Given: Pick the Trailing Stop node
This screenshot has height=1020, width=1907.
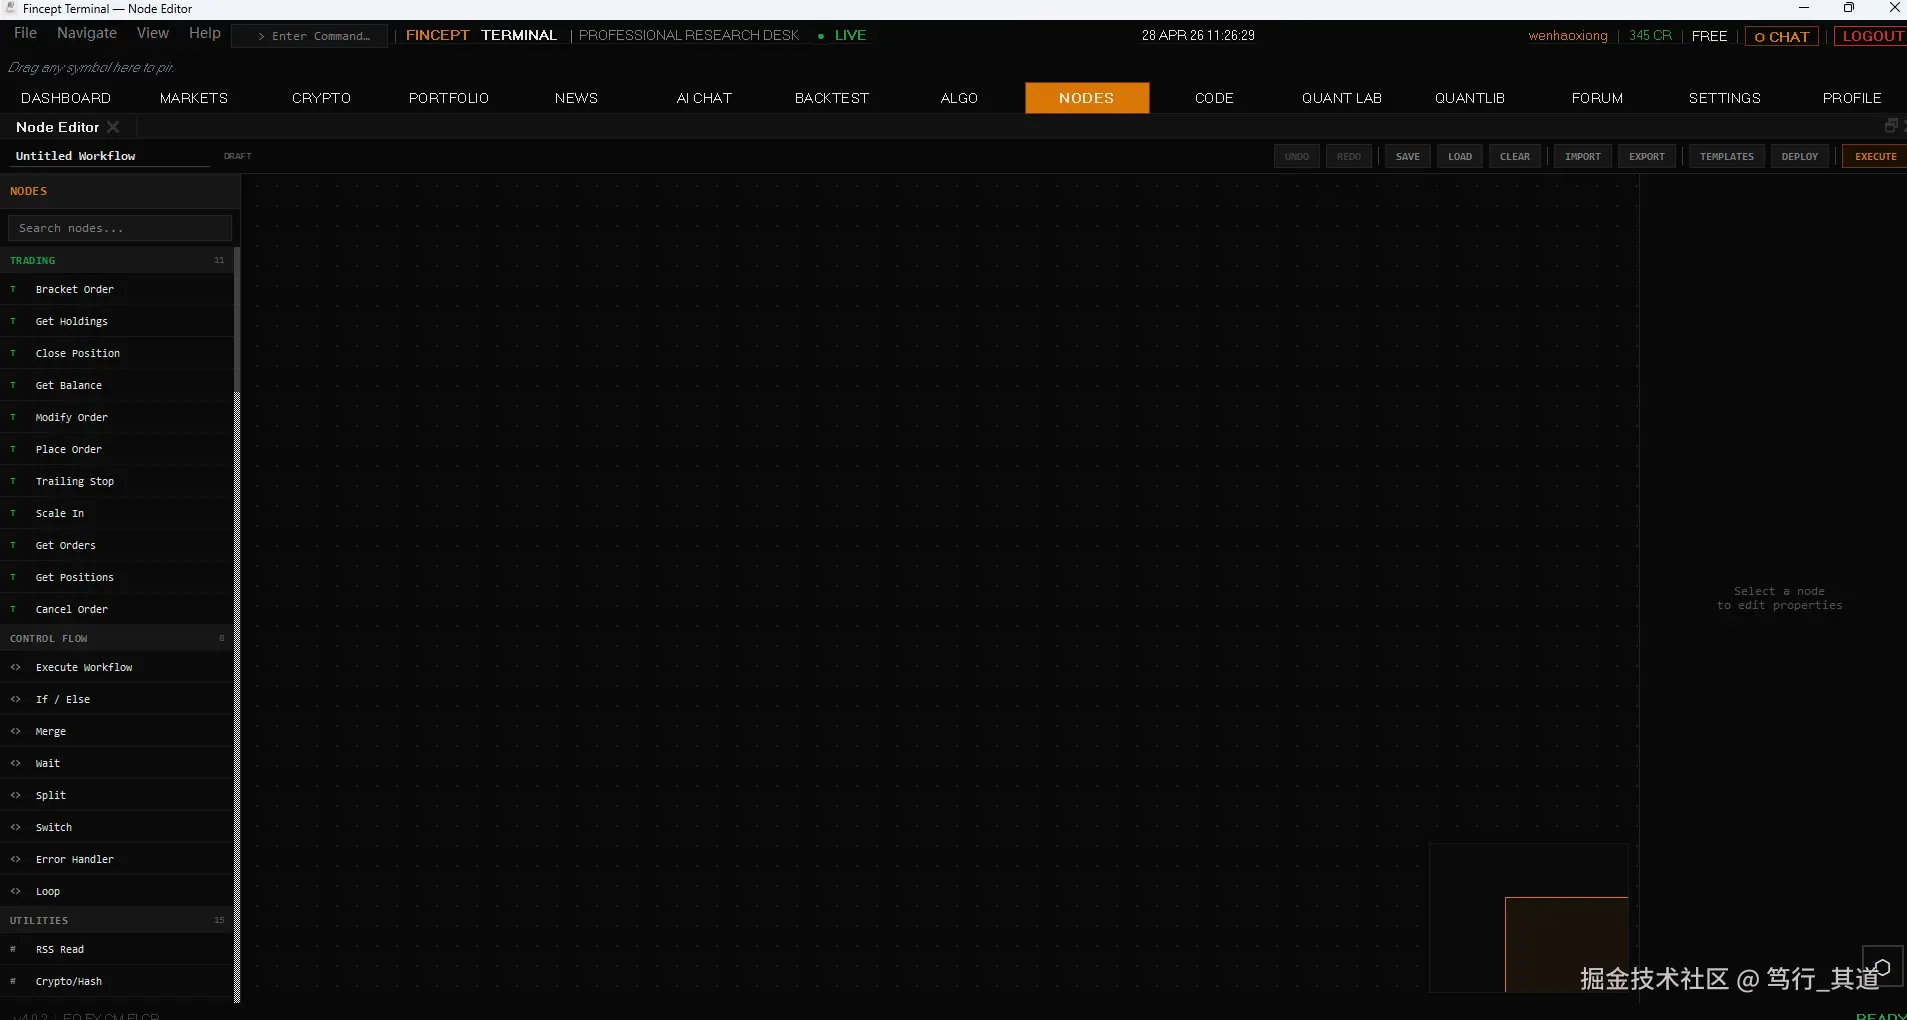Looking at the screenshot, I should pos(117,481).
